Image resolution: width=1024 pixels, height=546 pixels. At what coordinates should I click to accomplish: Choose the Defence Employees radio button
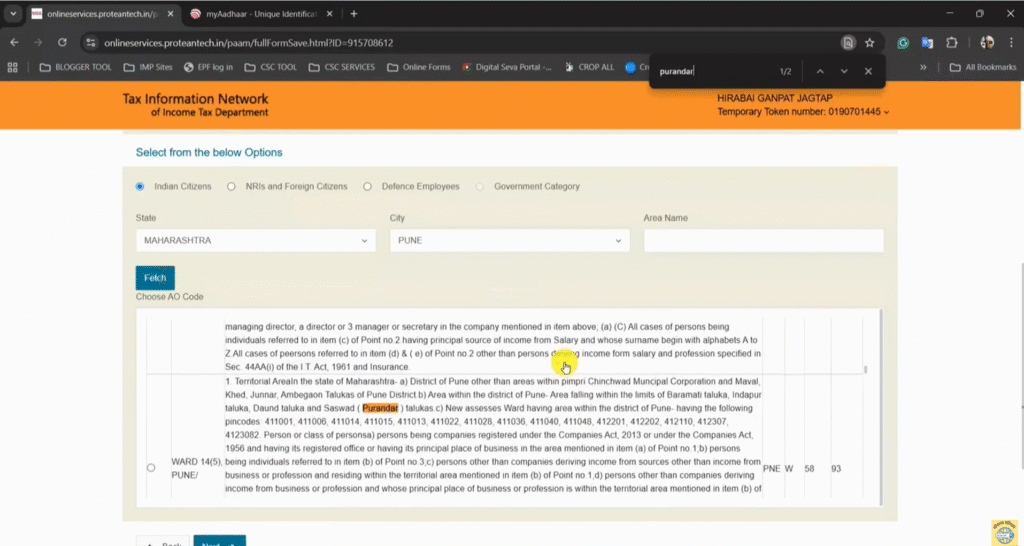click(368, 186)
